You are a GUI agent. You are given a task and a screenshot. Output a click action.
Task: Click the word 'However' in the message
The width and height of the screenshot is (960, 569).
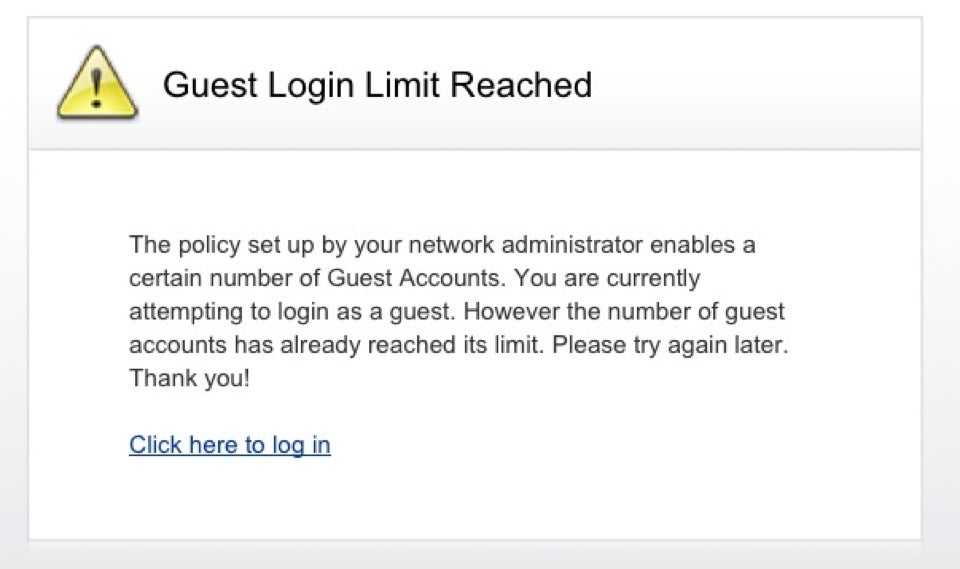(x=511, y=311)
